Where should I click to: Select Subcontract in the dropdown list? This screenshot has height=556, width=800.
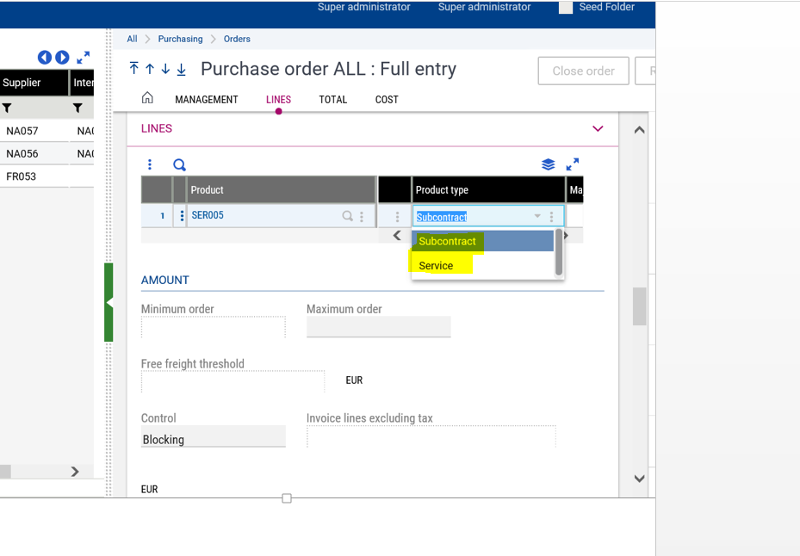[447, 241]
